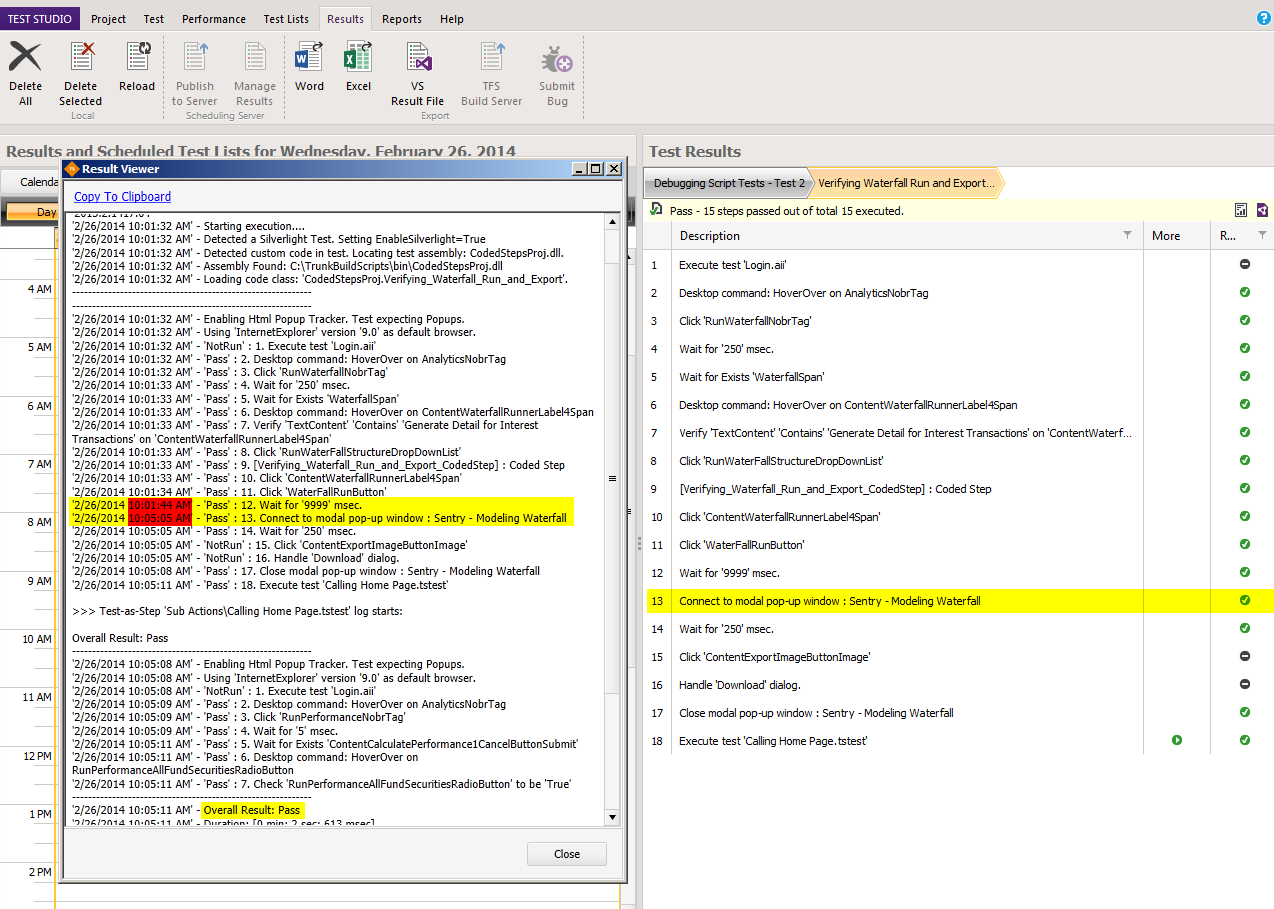
Task: Open the help icon at top right
Action: point(1263,18)
